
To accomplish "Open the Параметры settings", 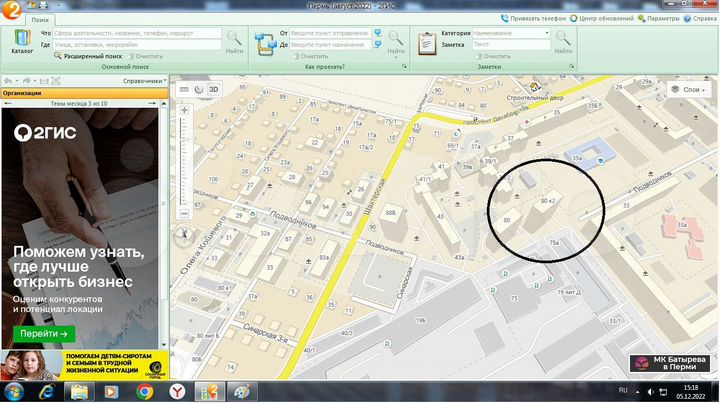I will pos(660,19).
